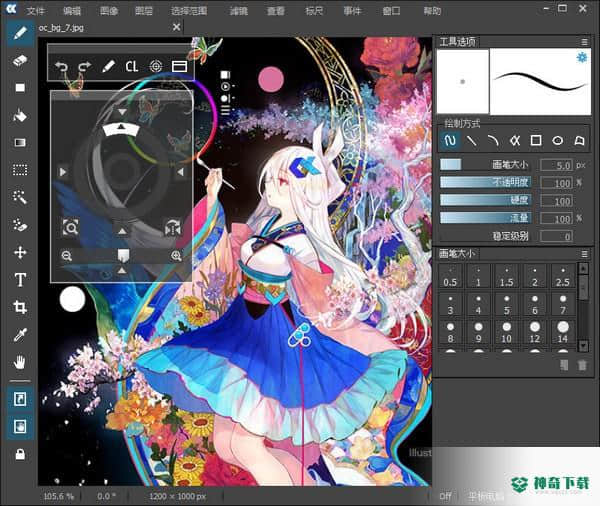Click the target crosshair icon in floating panel
Image resolution: width=600 pixels, height=506 pixels.
[155, 67]
